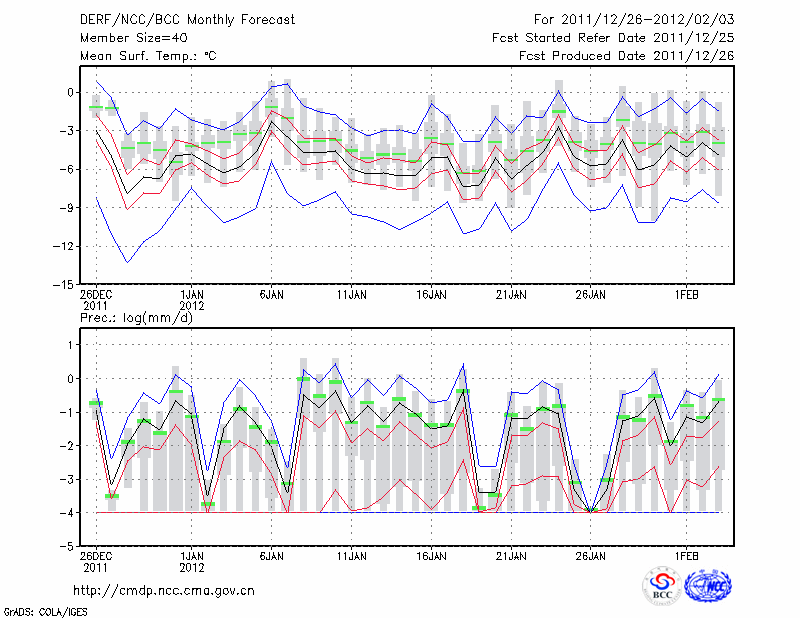Click the NCC circular logo
Screen dimensions: 800x618
707,588
